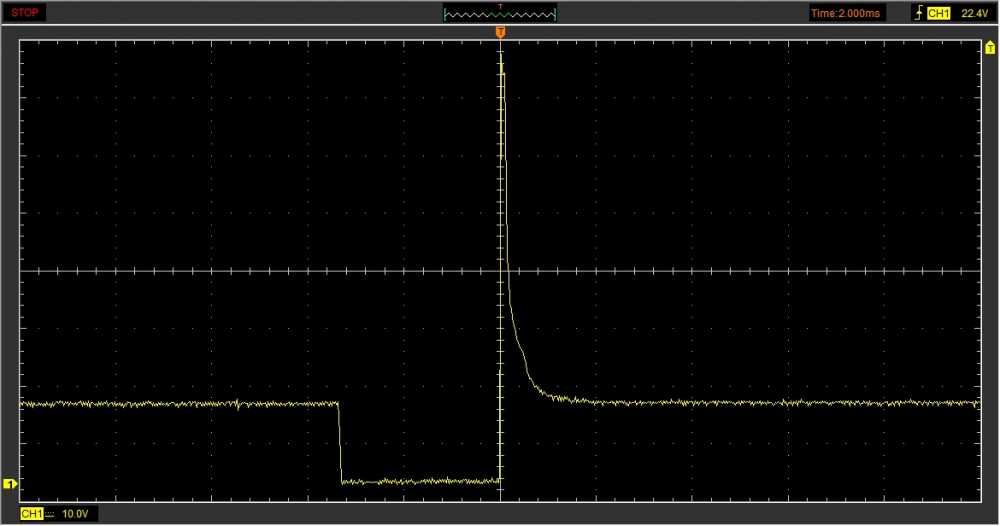Click the low flat segment of the waveform

[420, 482]
